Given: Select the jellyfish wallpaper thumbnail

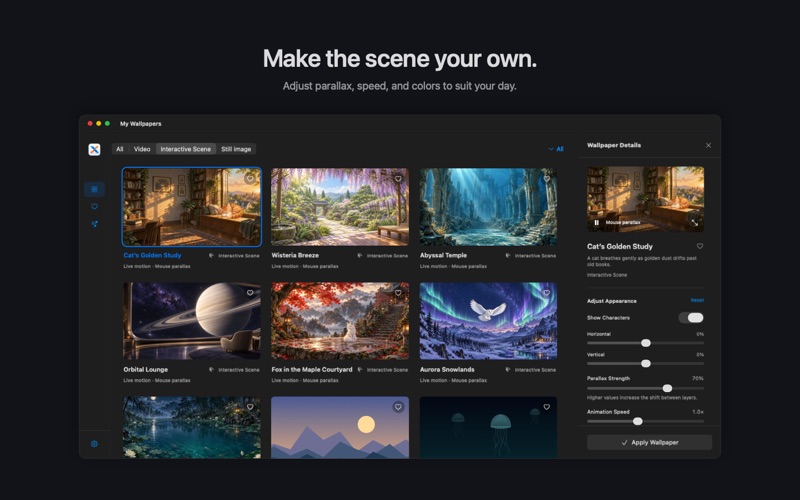Looking at the screenshot, I should click(488, 428).
